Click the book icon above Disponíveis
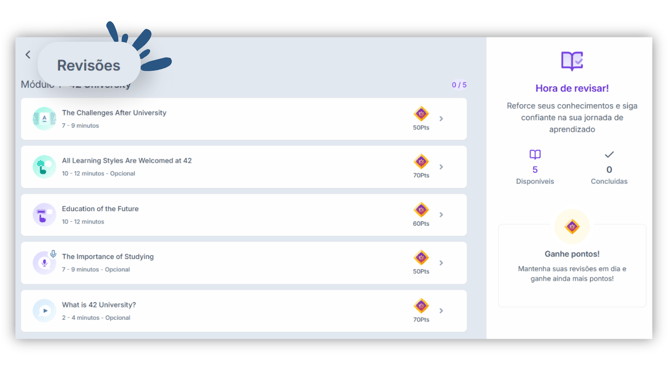The width and height of the screenshot is (670, 376). point(535,154)
